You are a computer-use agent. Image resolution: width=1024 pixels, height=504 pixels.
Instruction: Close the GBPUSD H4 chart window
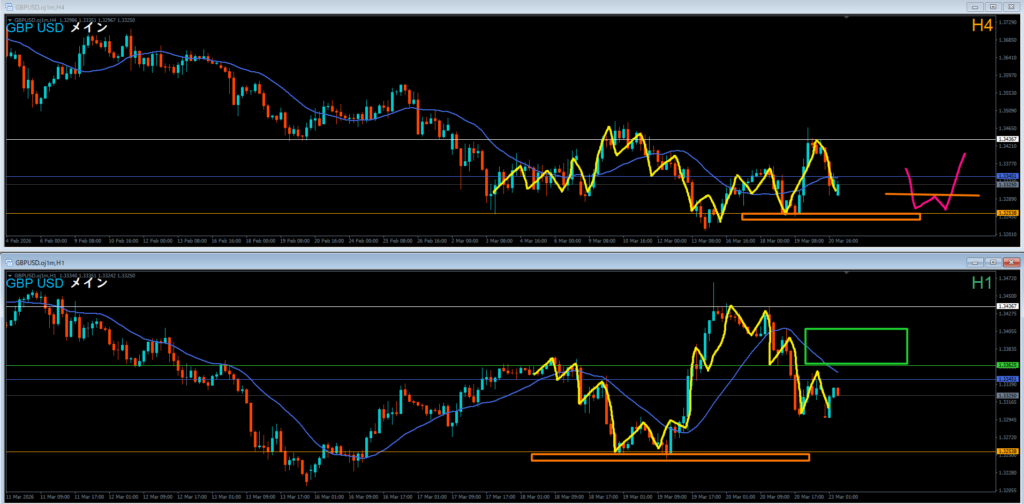(x=1011, y=7)
